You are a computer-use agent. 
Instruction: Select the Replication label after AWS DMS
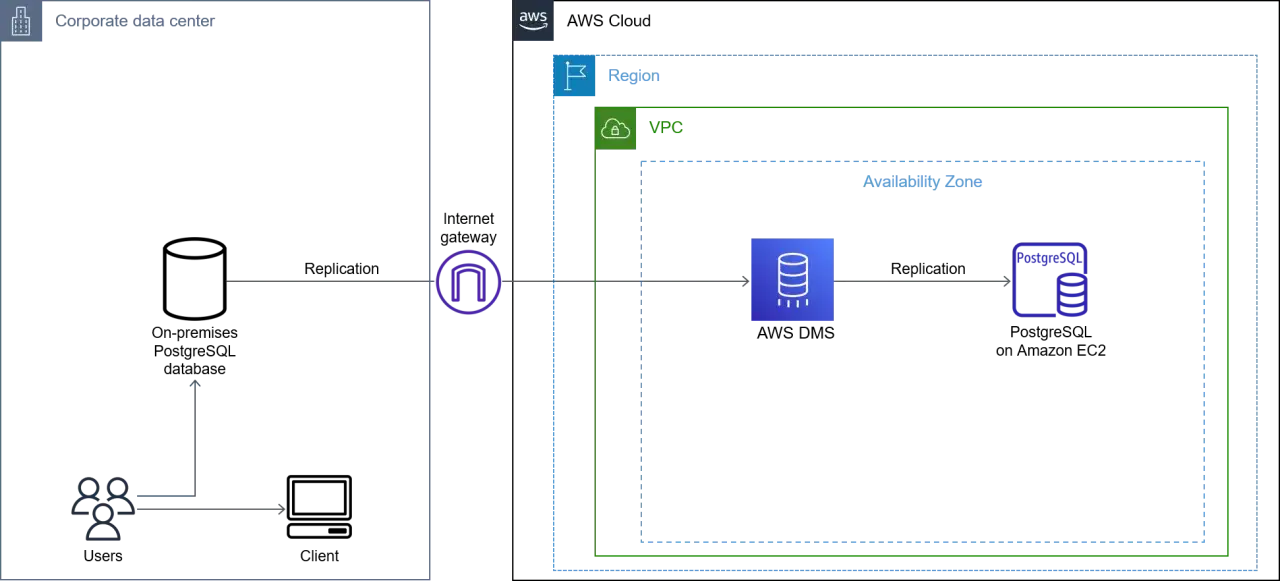tap(928, 268)
